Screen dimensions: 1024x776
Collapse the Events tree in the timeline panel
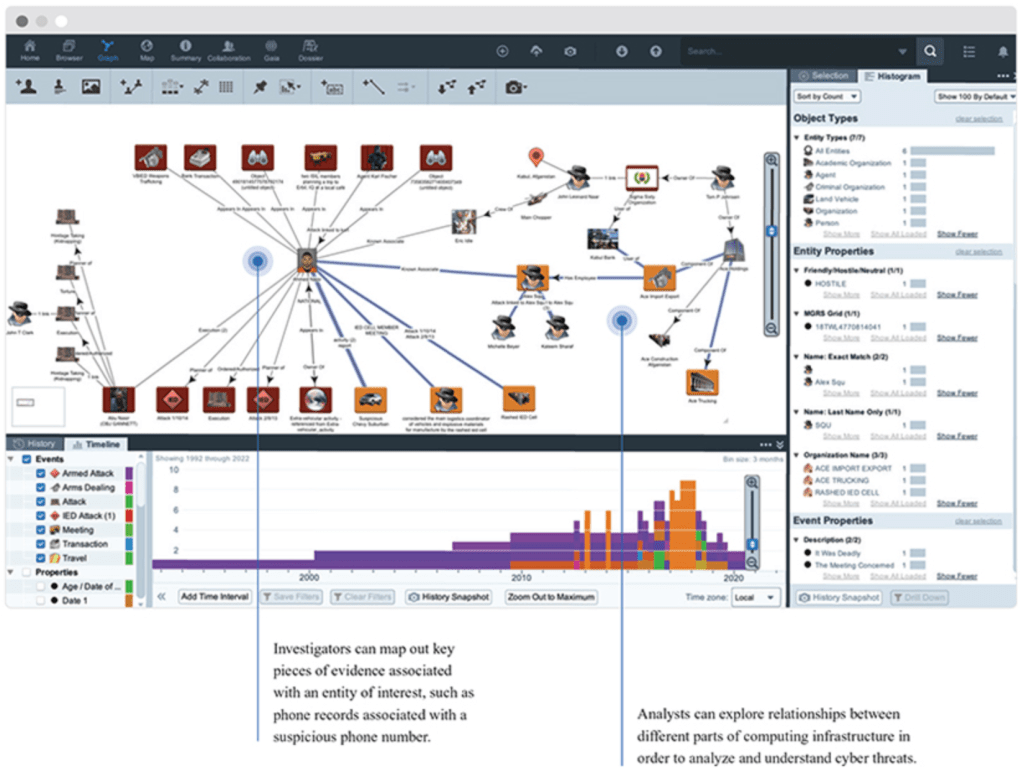click(x=11, y=459)
